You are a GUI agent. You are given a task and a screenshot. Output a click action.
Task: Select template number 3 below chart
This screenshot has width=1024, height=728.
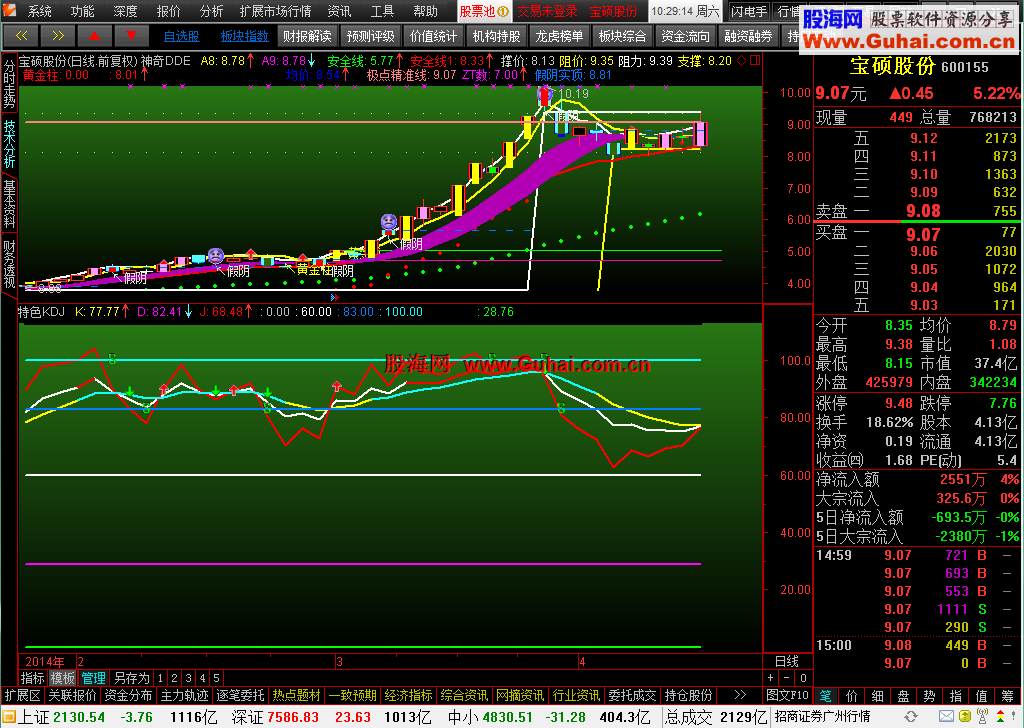188,678
